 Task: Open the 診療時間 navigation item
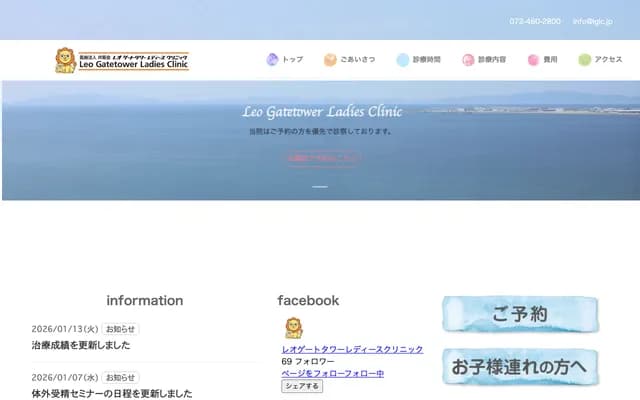tap(426, 60)
